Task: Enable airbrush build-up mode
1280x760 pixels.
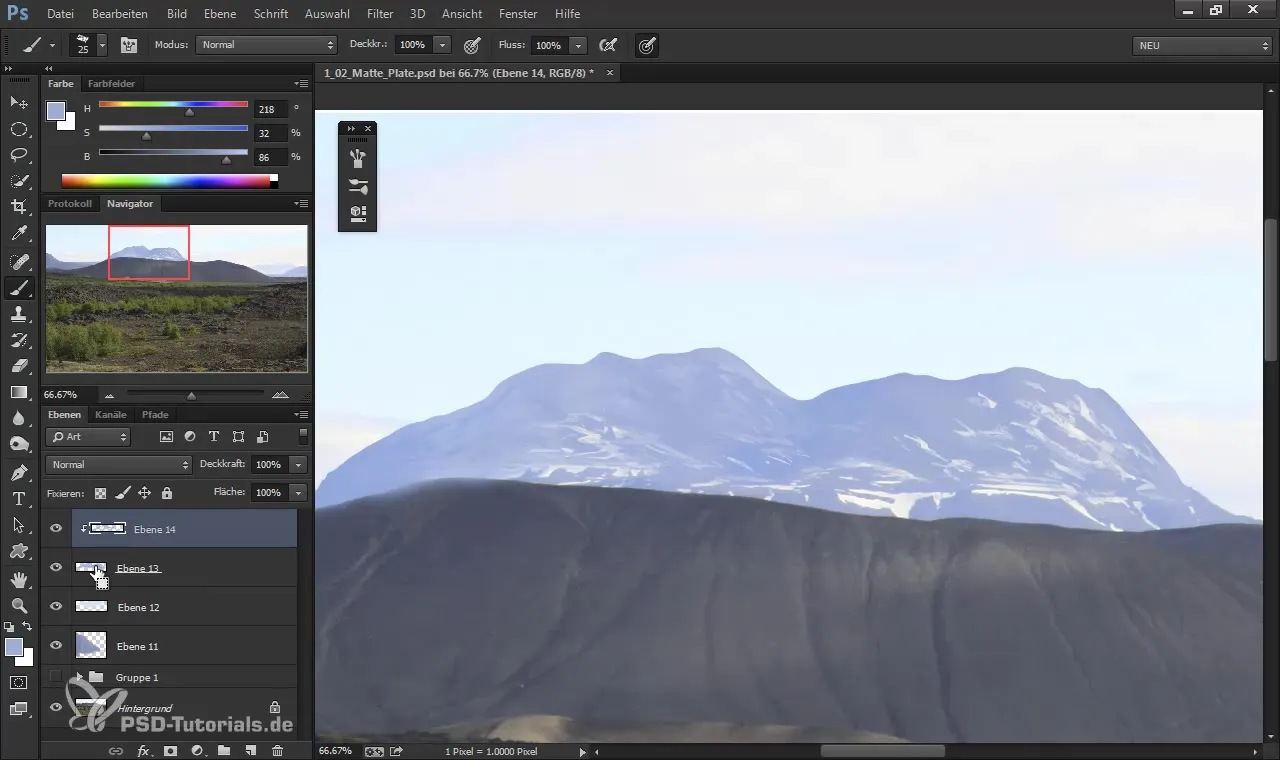Action: point(607,45)
